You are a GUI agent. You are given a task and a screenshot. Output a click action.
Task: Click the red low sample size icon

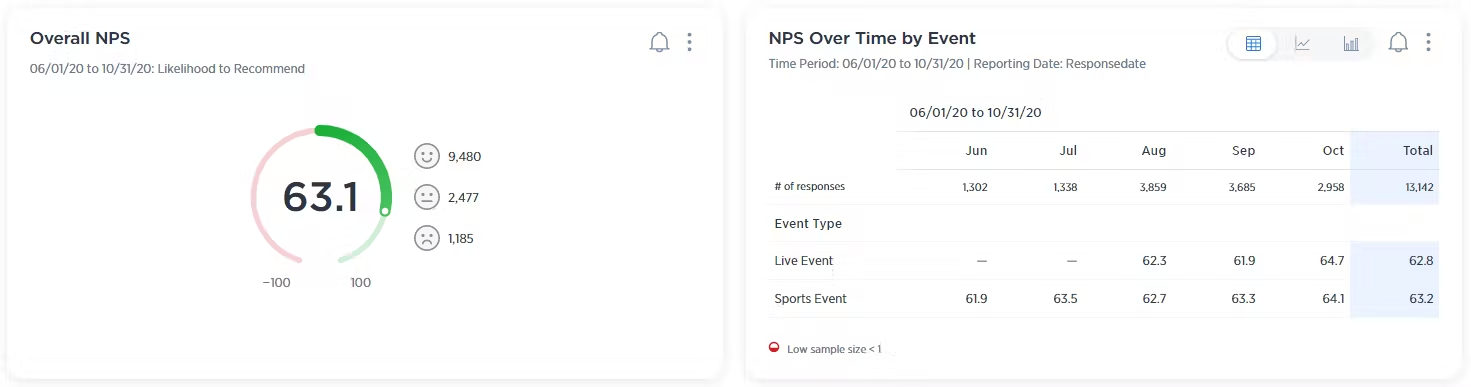pyautogui.click(x=773, y=347)
